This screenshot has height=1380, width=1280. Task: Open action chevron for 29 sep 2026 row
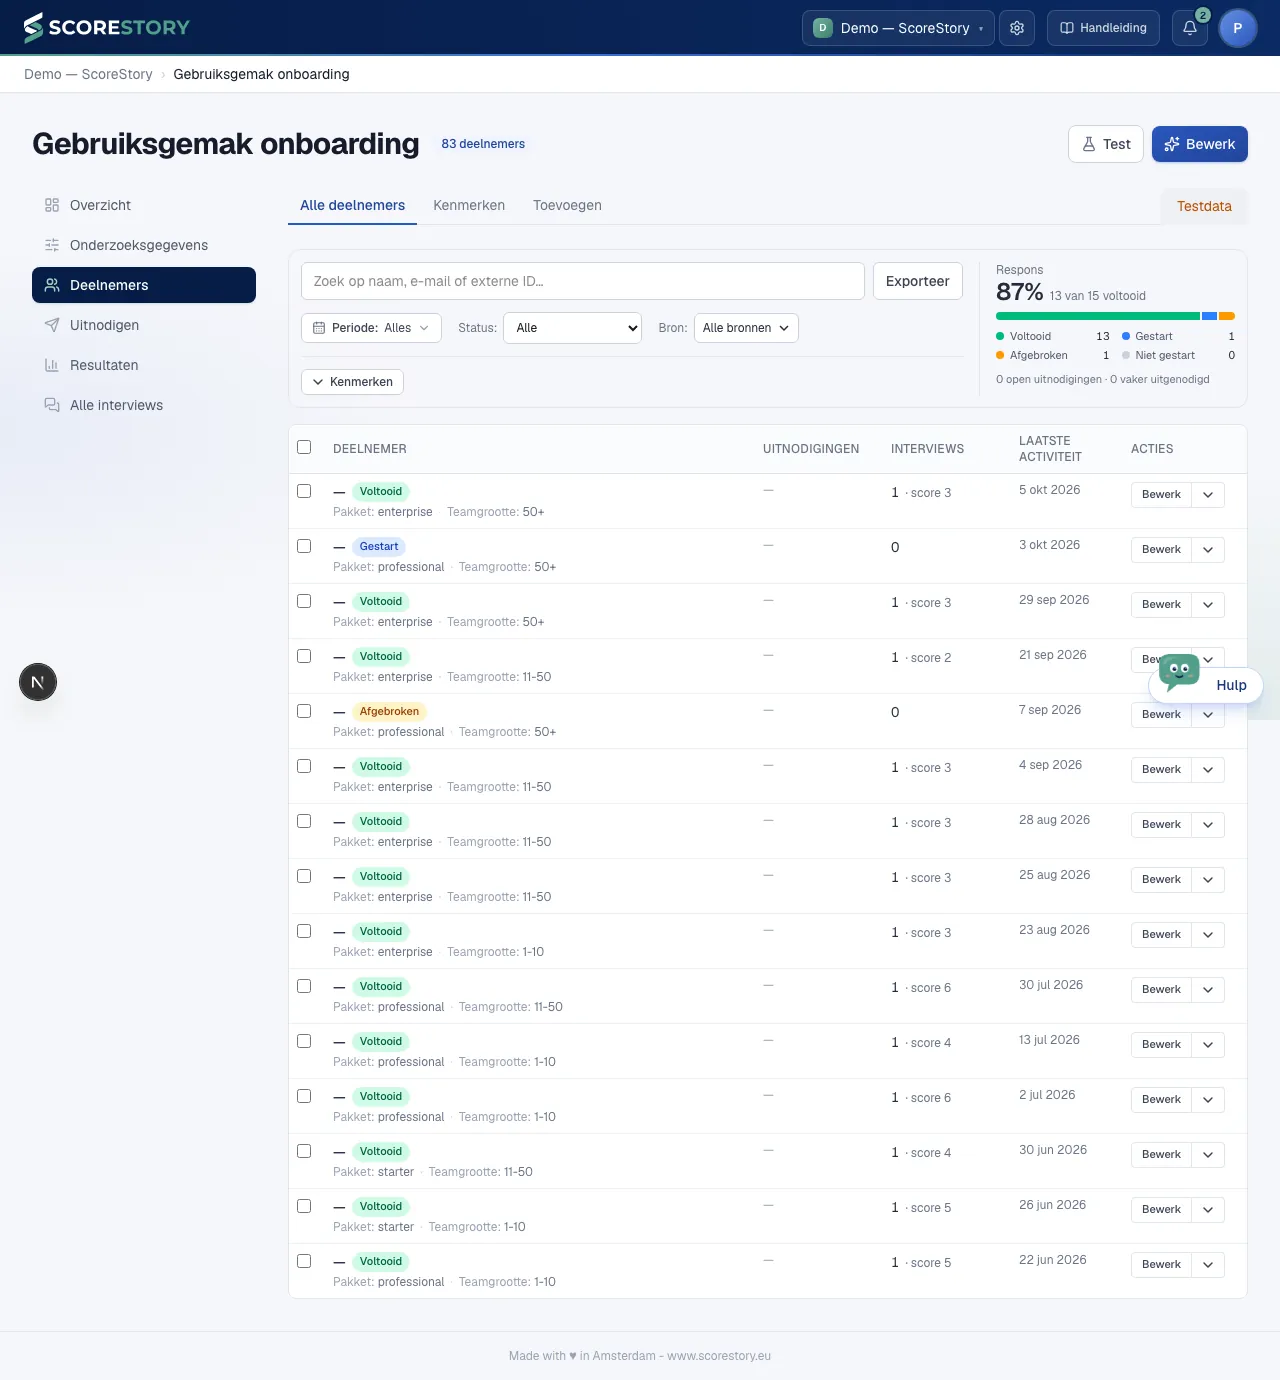(x=1208, y=604)
